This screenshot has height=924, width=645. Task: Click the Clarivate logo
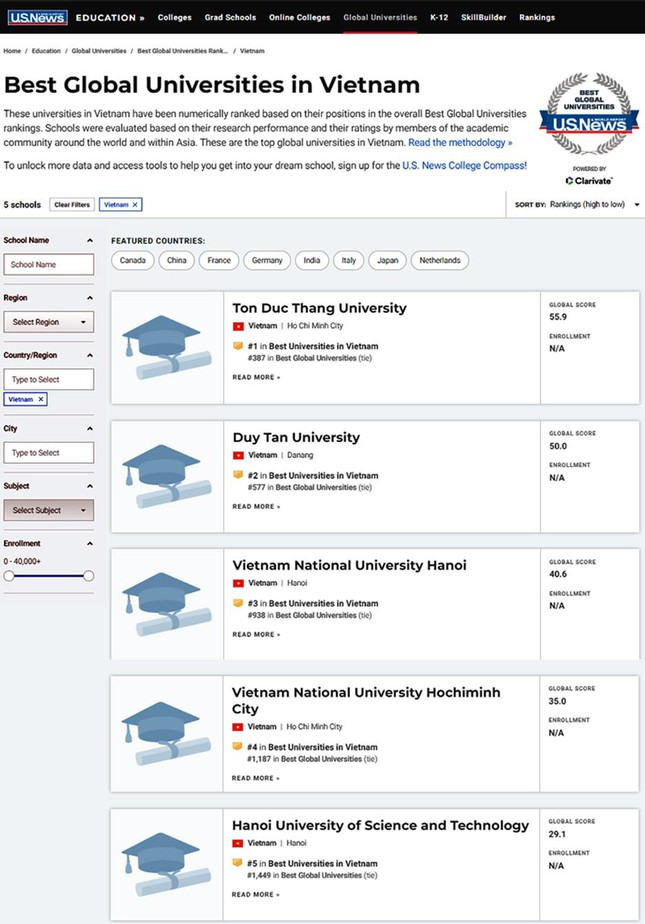click(589, 181)
